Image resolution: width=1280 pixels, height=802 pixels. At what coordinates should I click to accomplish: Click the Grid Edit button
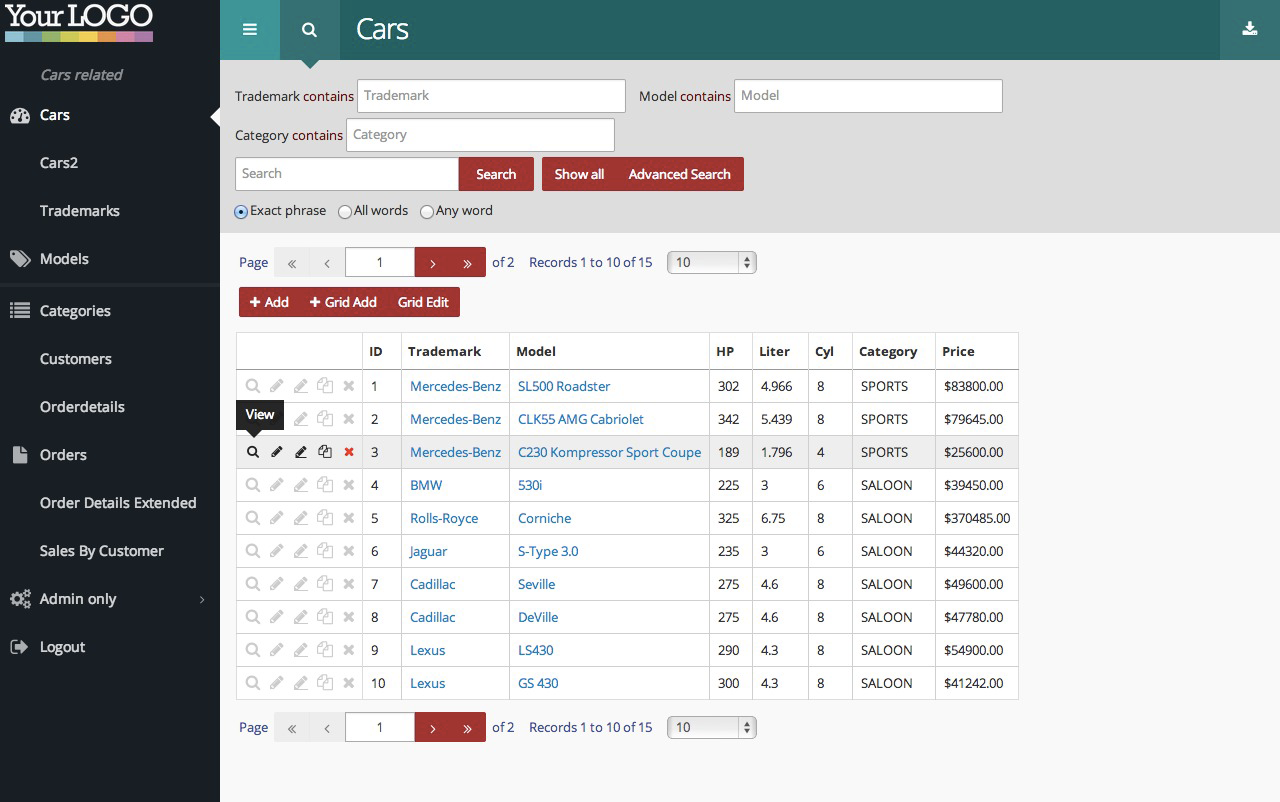tap(423, 302)
